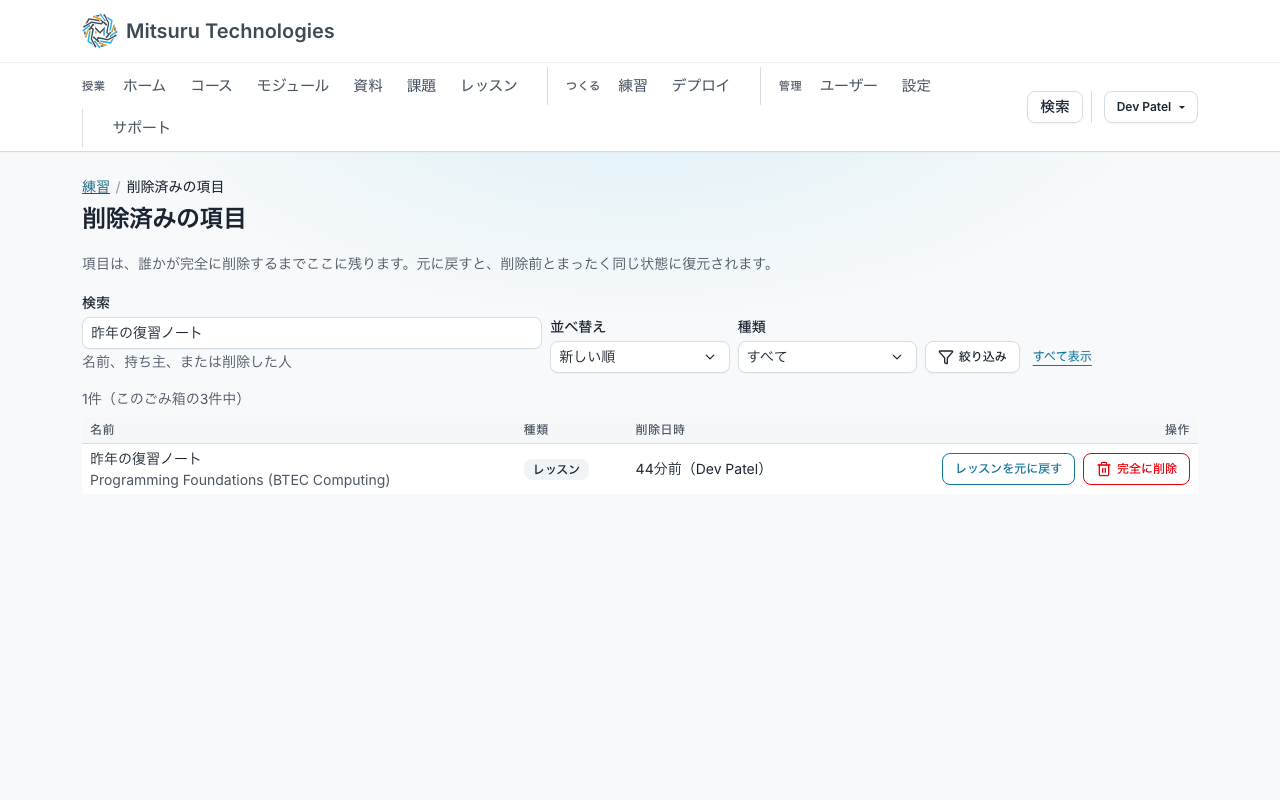Open ユーザー management page

tap(849, 86)
